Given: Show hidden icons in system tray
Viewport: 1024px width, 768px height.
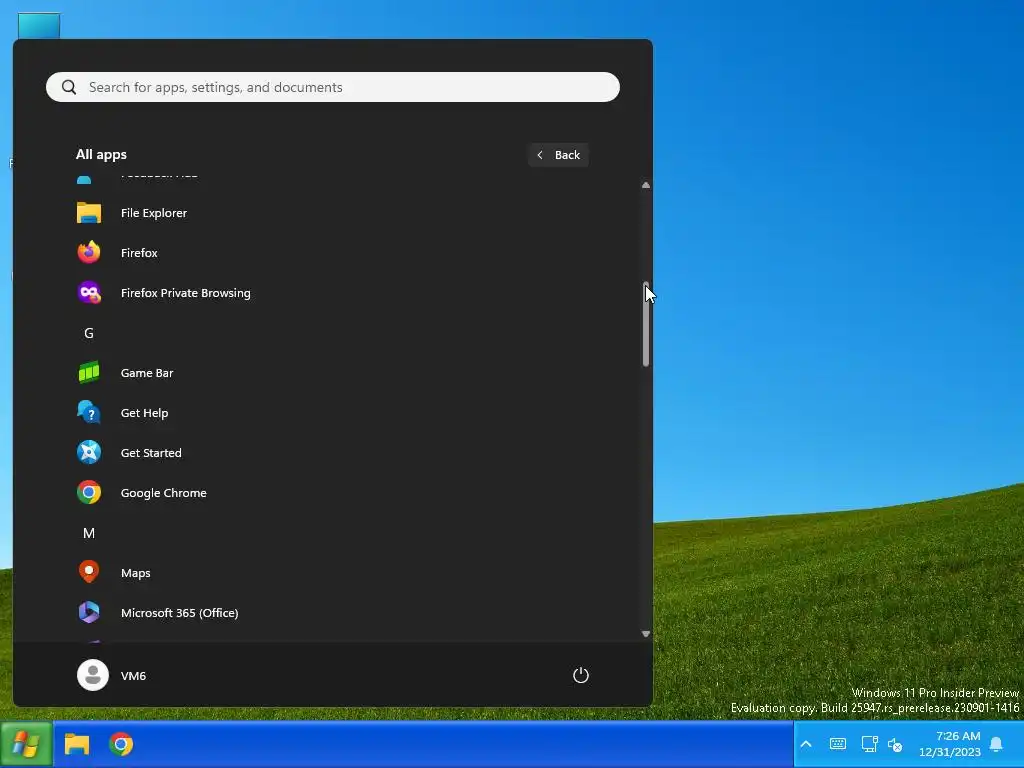Looking at the screenshot, I should pyautogui.click(x=806, y=744).
